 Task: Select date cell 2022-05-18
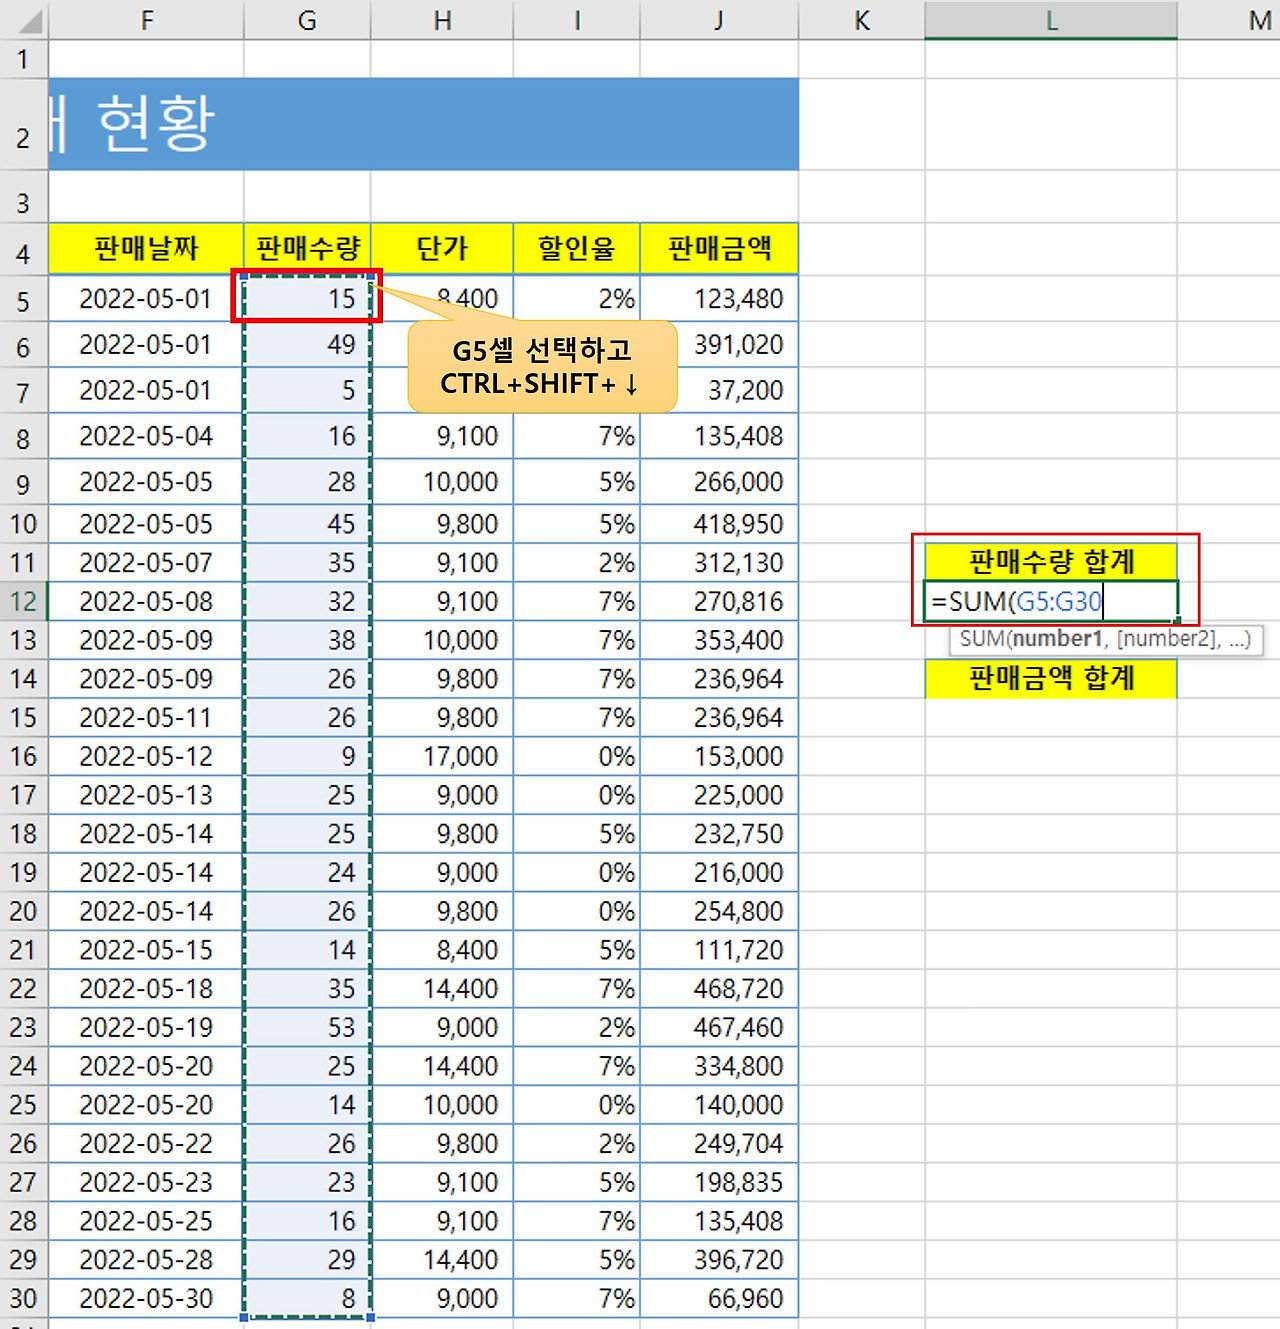coord(146,988)
